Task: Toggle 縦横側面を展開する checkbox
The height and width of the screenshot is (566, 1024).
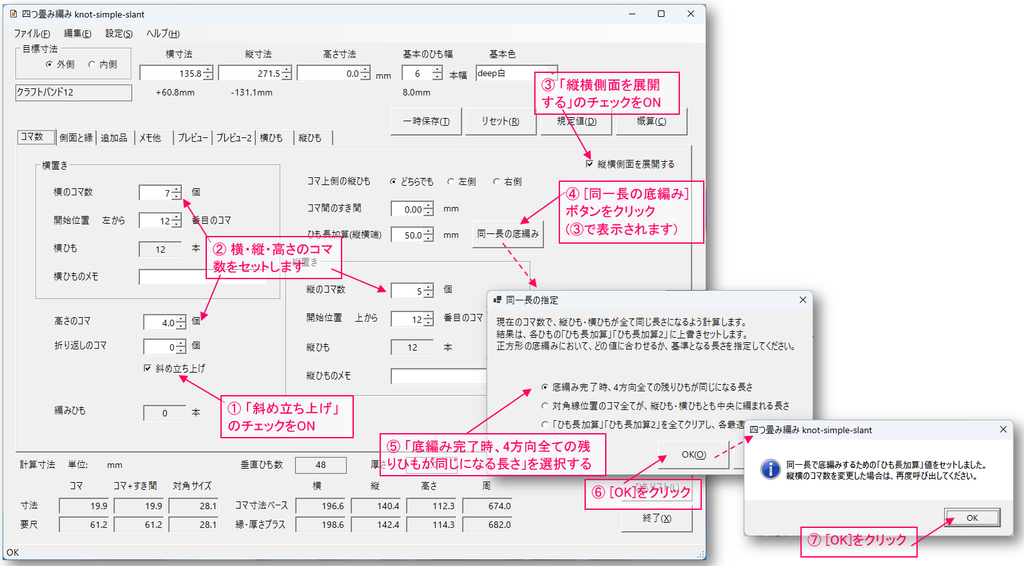Action: tap(589, 164)
